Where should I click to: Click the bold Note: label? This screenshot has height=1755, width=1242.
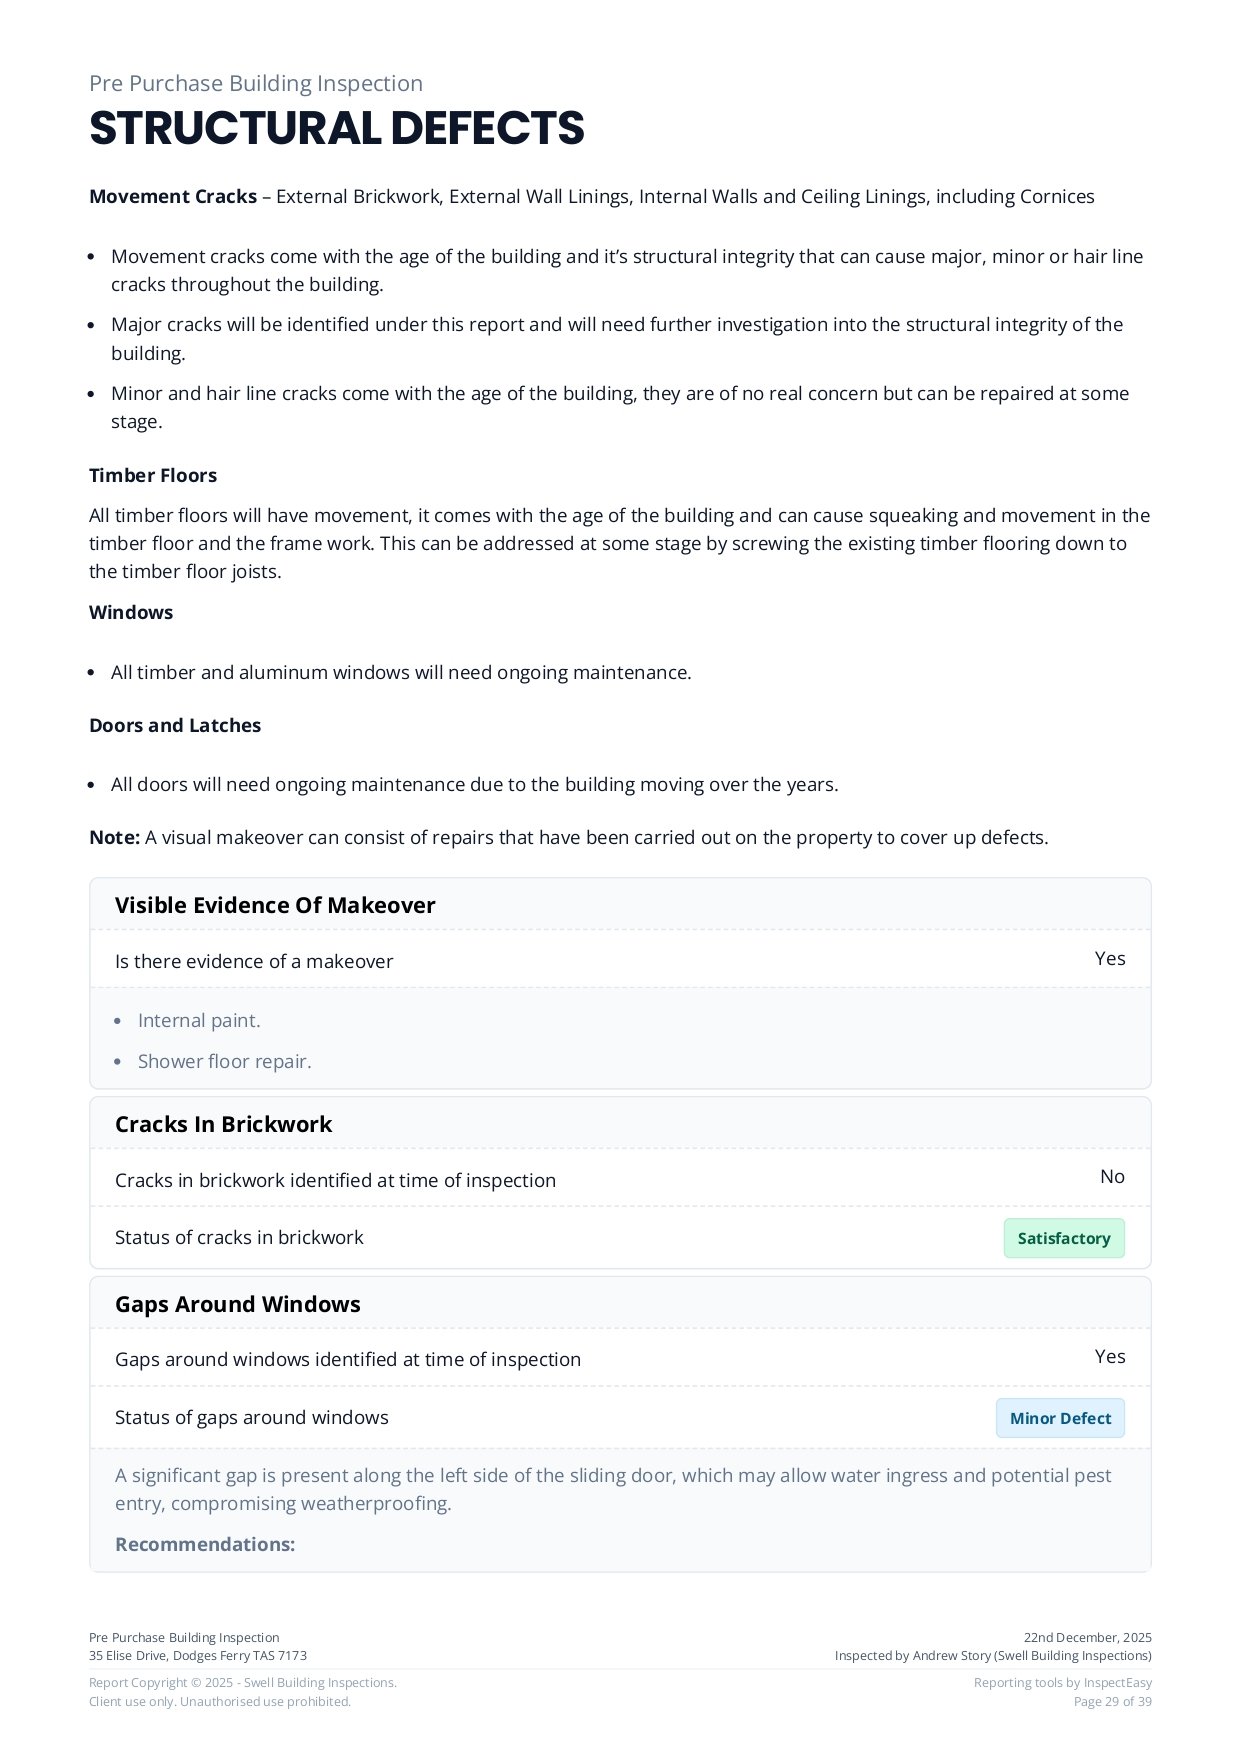click(114, 838)
